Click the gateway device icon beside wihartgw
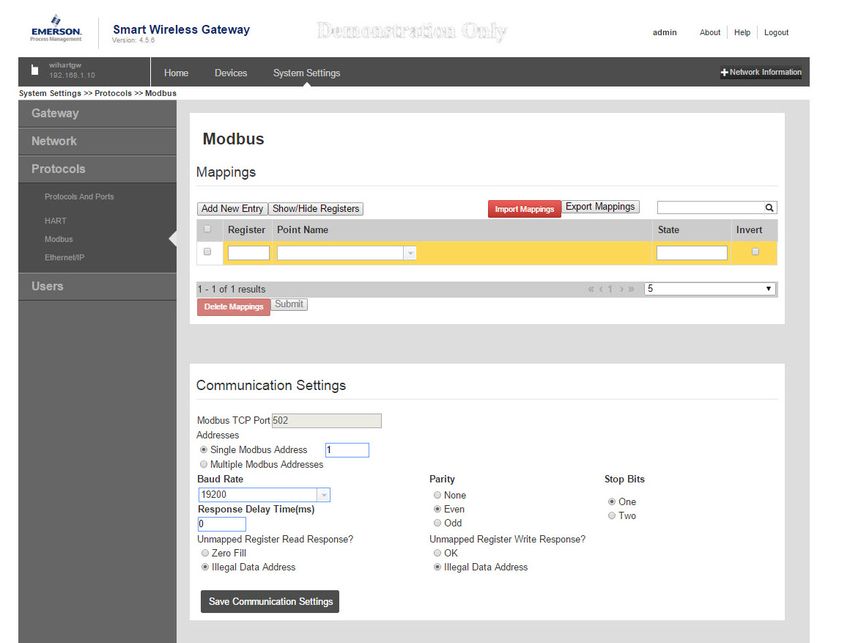The image size is (850, 643). tap(35, 70)
